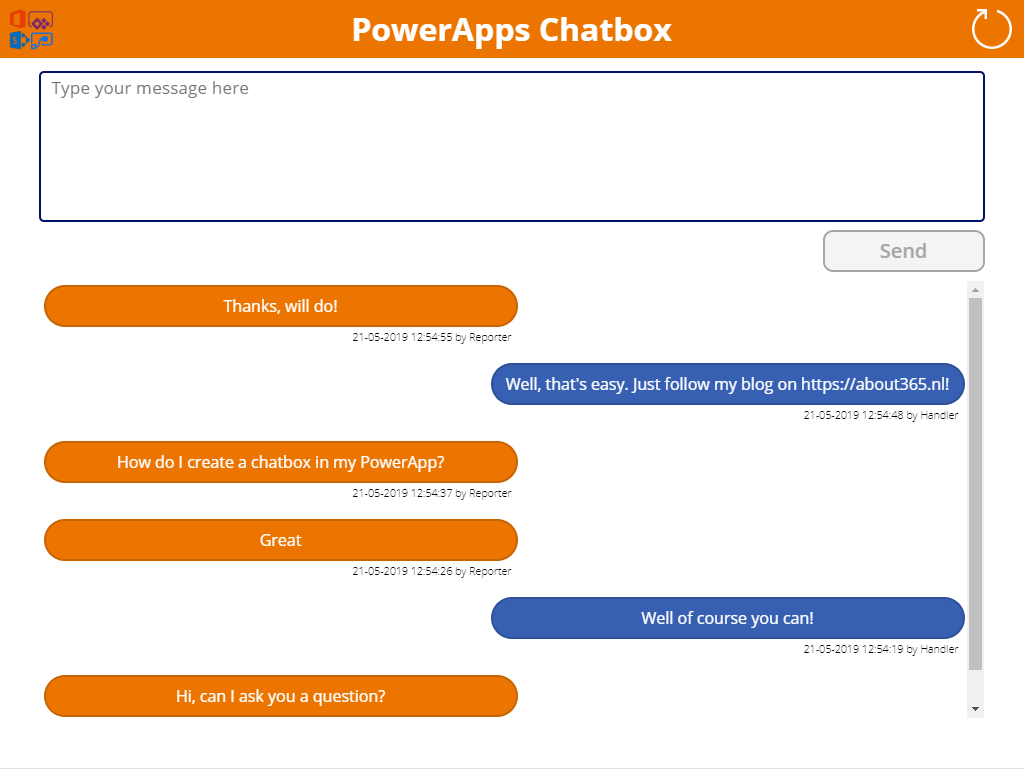Click the scrollbar down arrow
This screenshot has height=769, width=1024.
975,706
